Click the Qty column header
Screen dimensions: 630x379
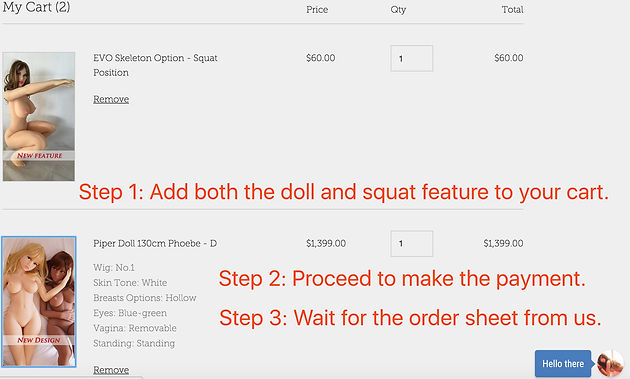click(x=398, y=9)
